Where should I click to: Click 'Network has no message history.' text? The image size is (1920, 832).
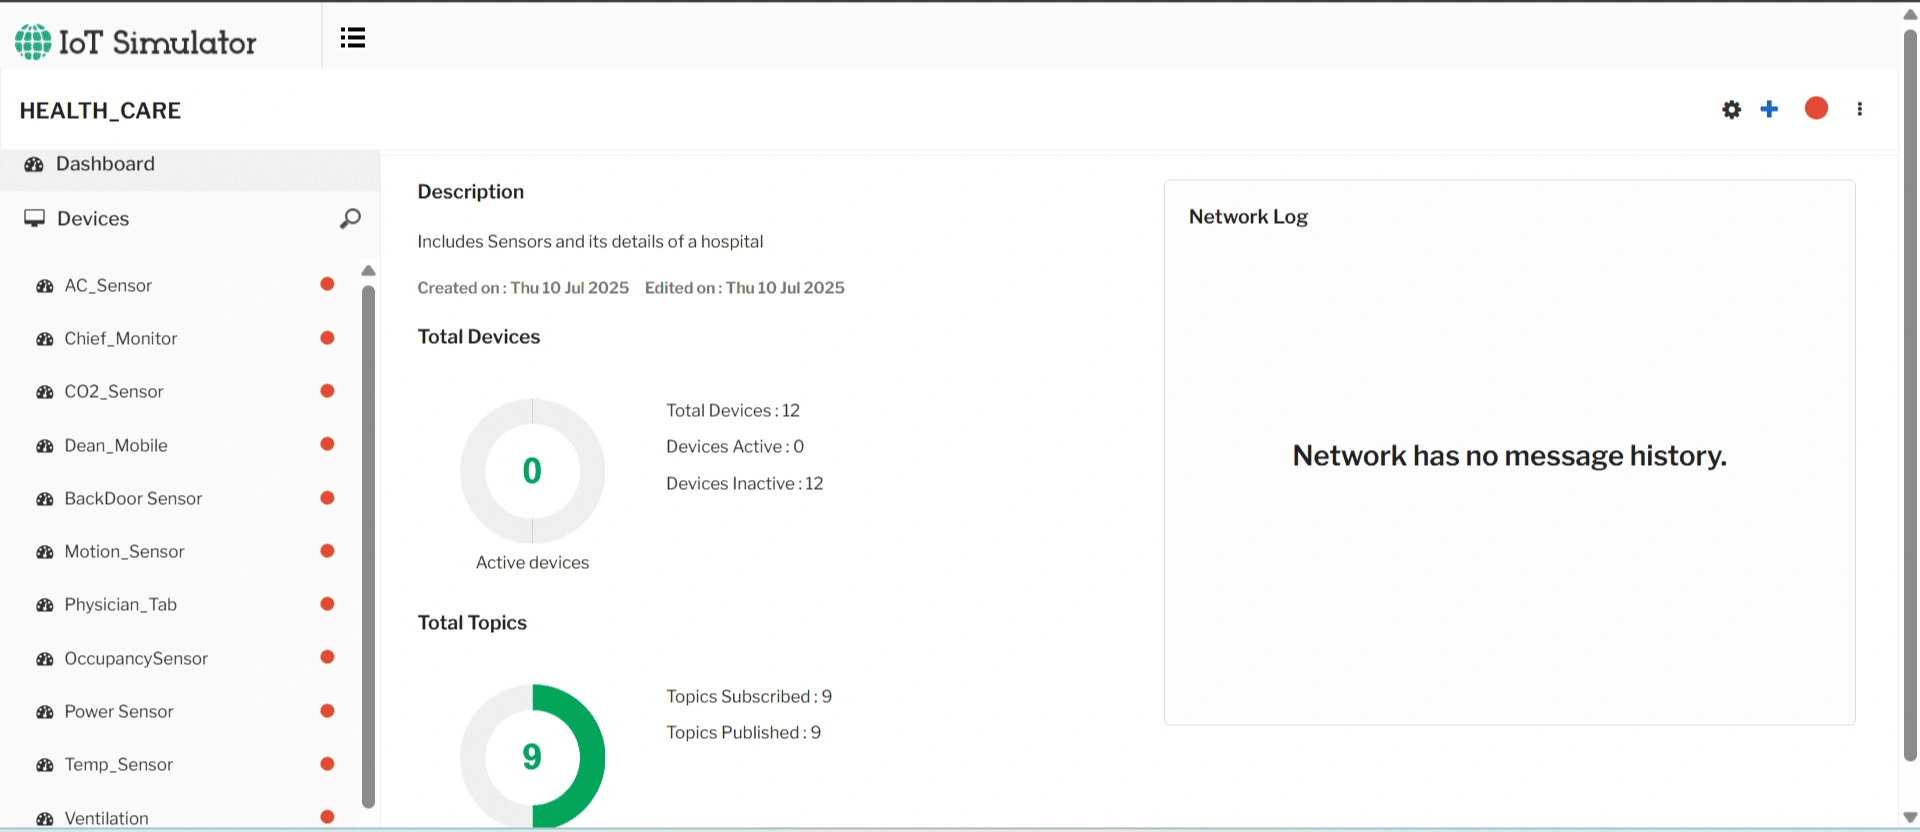point(1509,456)
